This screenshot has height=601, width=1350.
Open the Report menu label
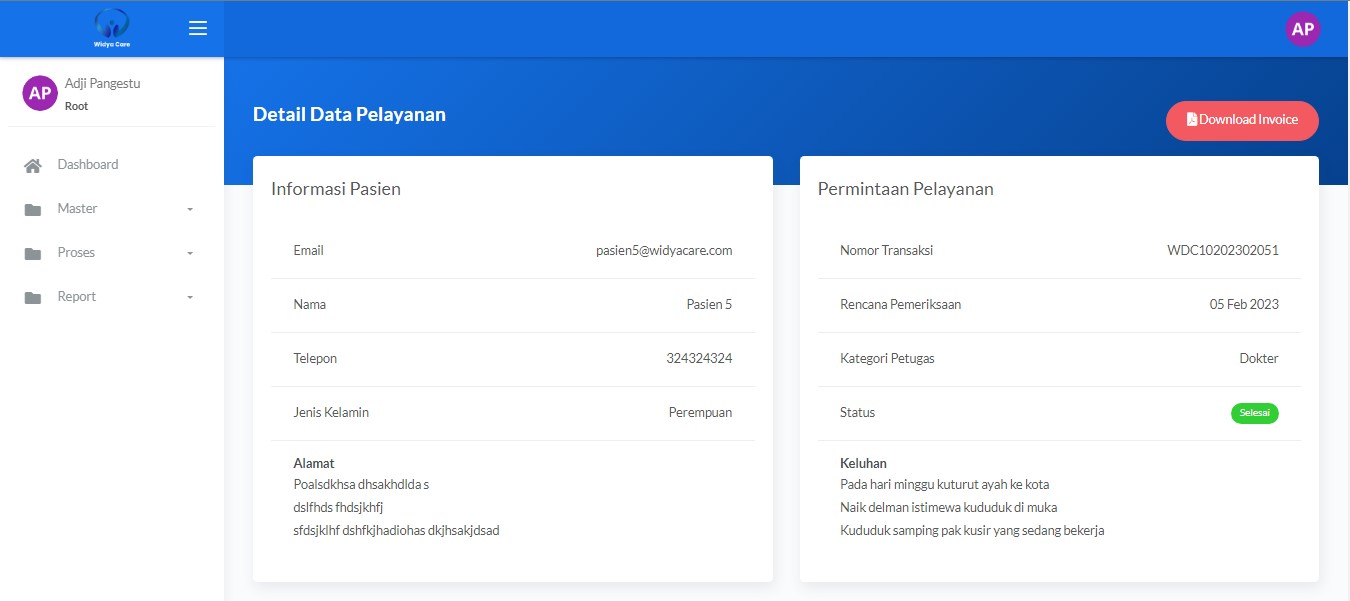click(x=77, y=296)
